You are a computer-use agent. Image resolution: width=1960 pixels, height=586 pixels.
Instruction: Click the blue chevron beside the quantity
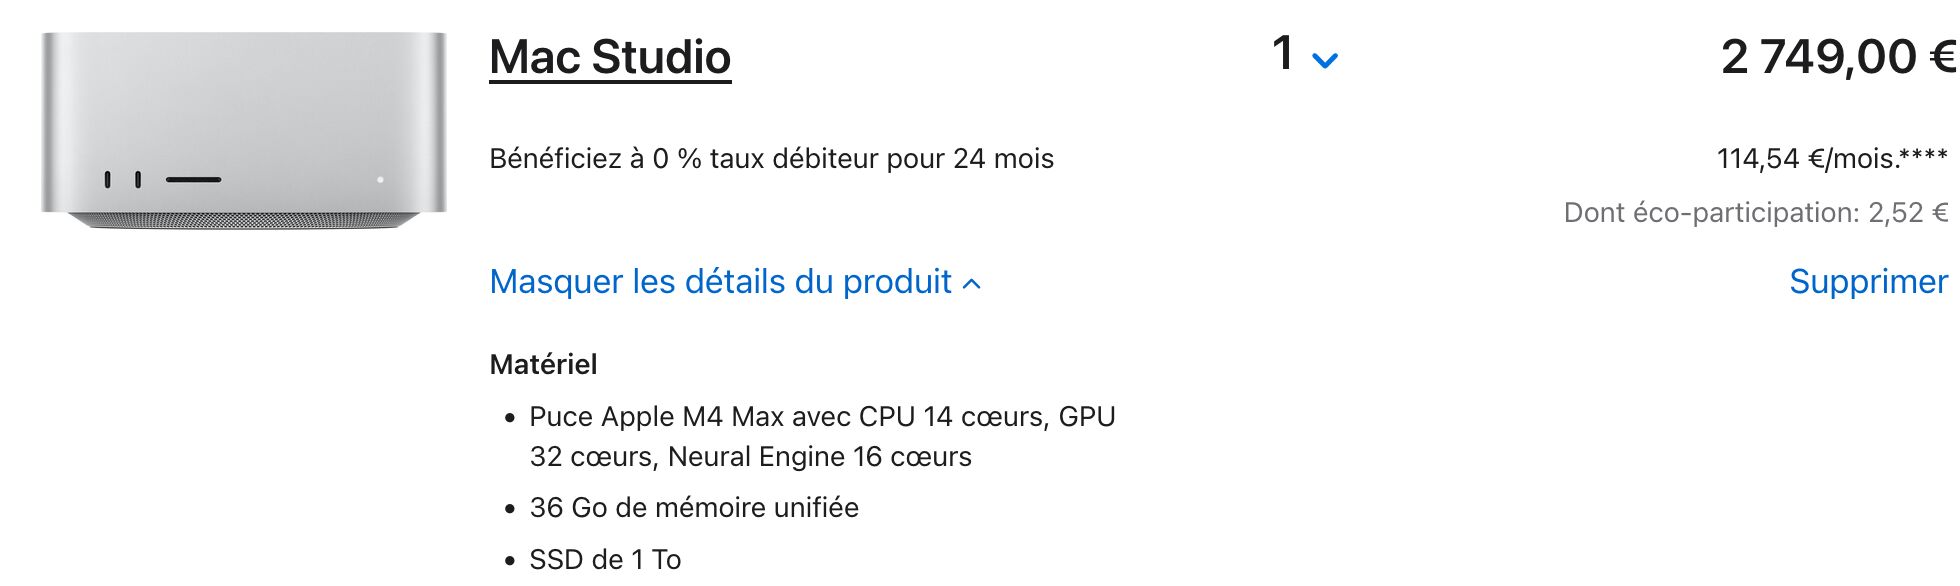1325,61
